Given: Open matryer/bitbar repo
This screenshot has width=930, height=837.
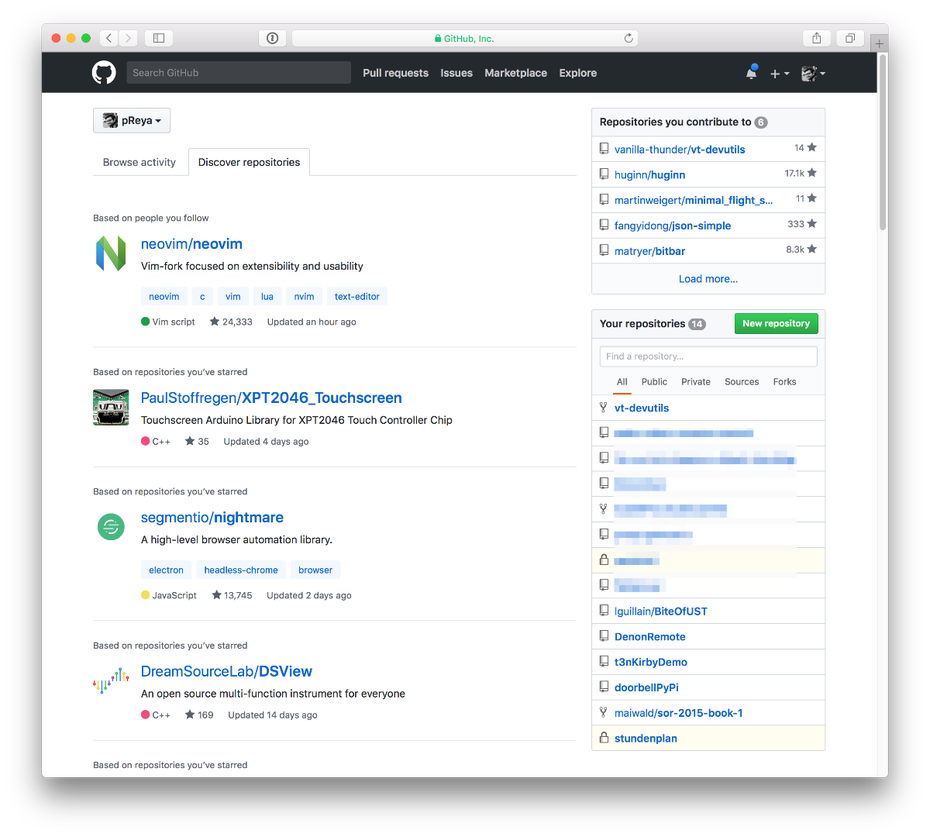Looking at the screenshot, I should click(x=649, y=252).
